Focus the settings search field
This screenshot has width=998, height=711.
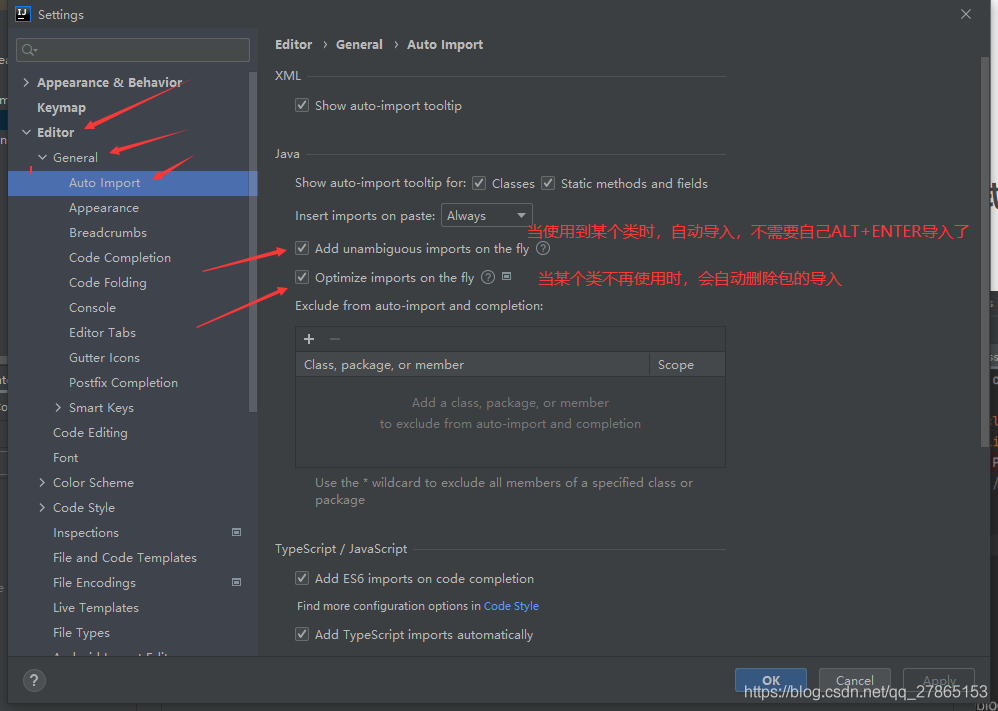[132, 50]
